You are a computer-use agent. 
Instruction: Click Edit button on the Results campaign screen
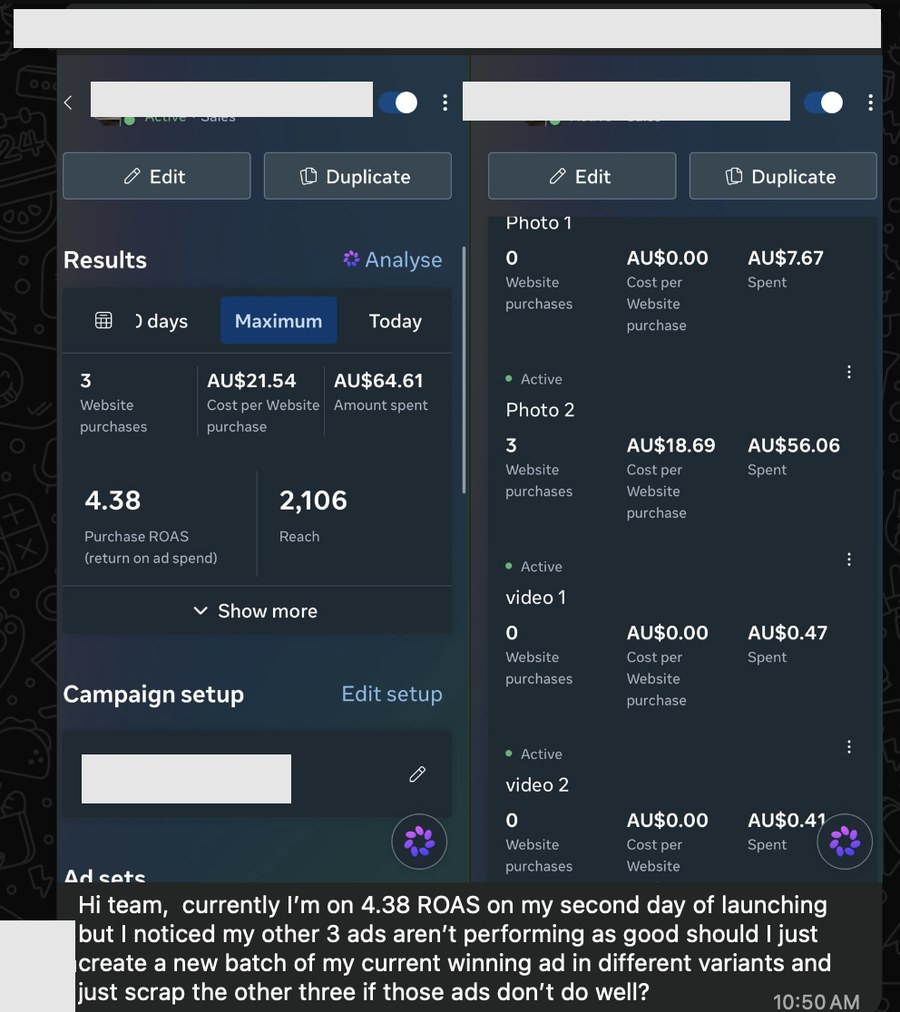pyautogui.click(x=157, y=176)
